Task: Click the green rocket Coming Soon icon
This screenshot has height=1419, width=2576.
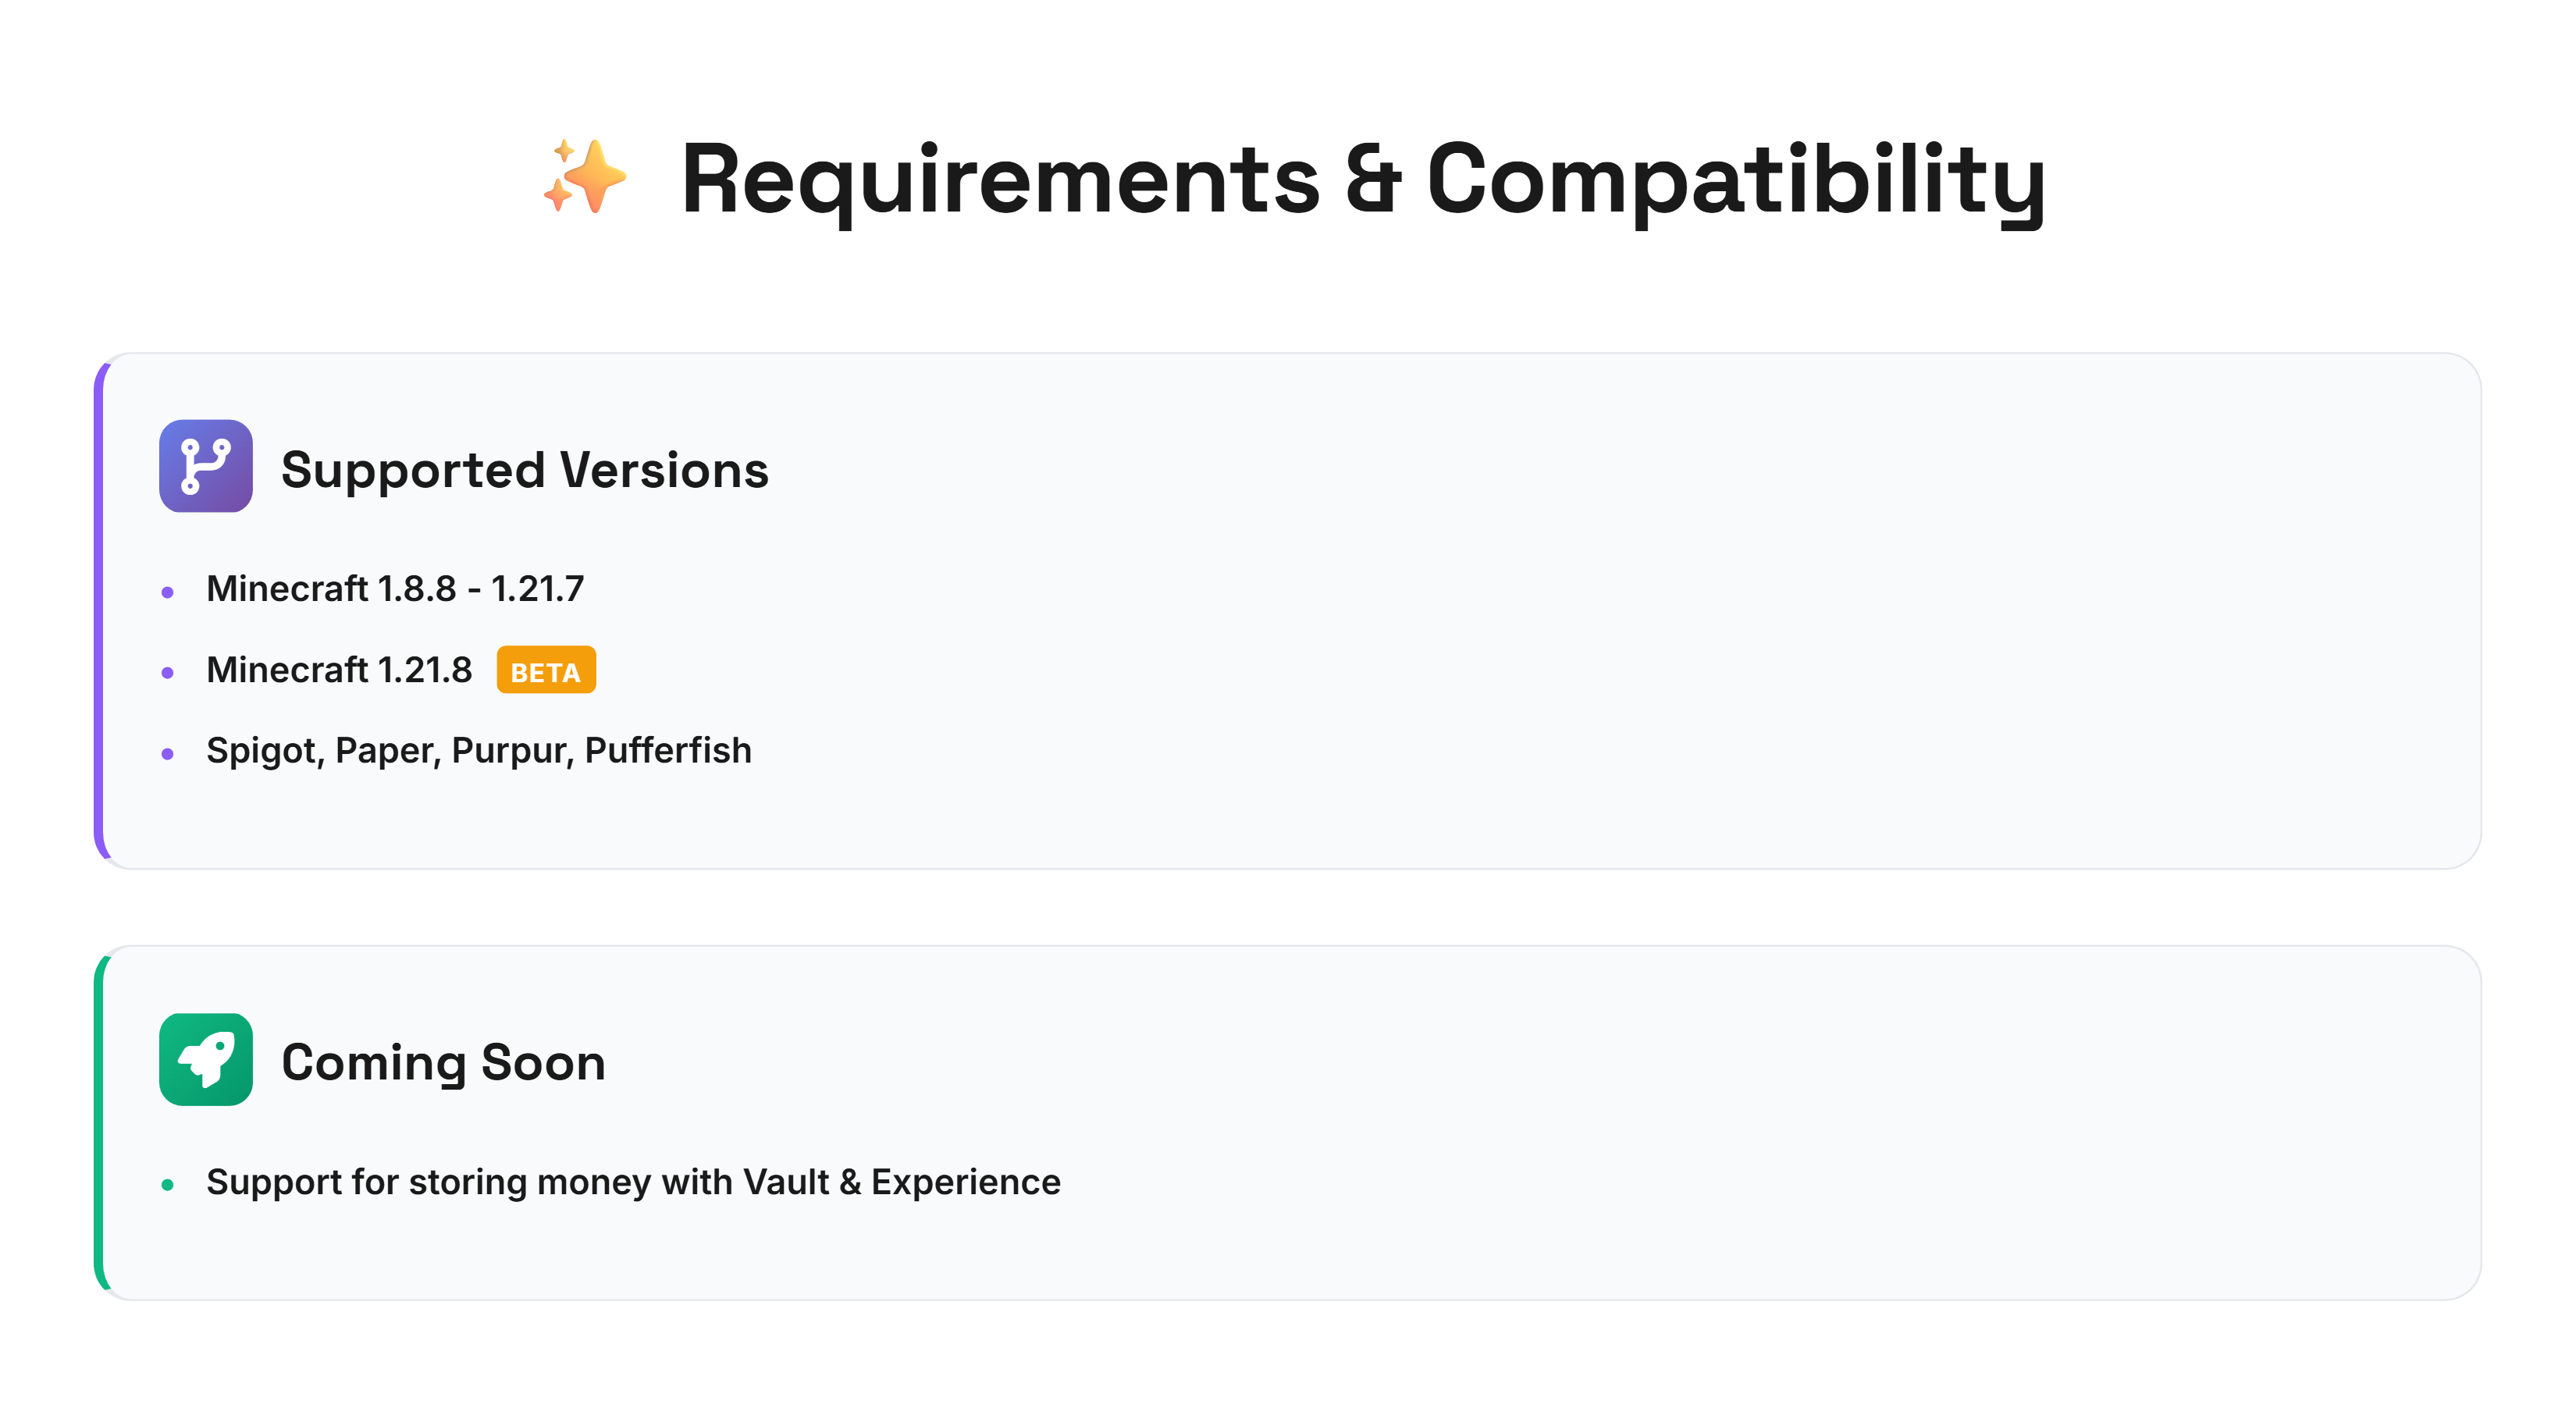Action: click(x=206, y=1059)
